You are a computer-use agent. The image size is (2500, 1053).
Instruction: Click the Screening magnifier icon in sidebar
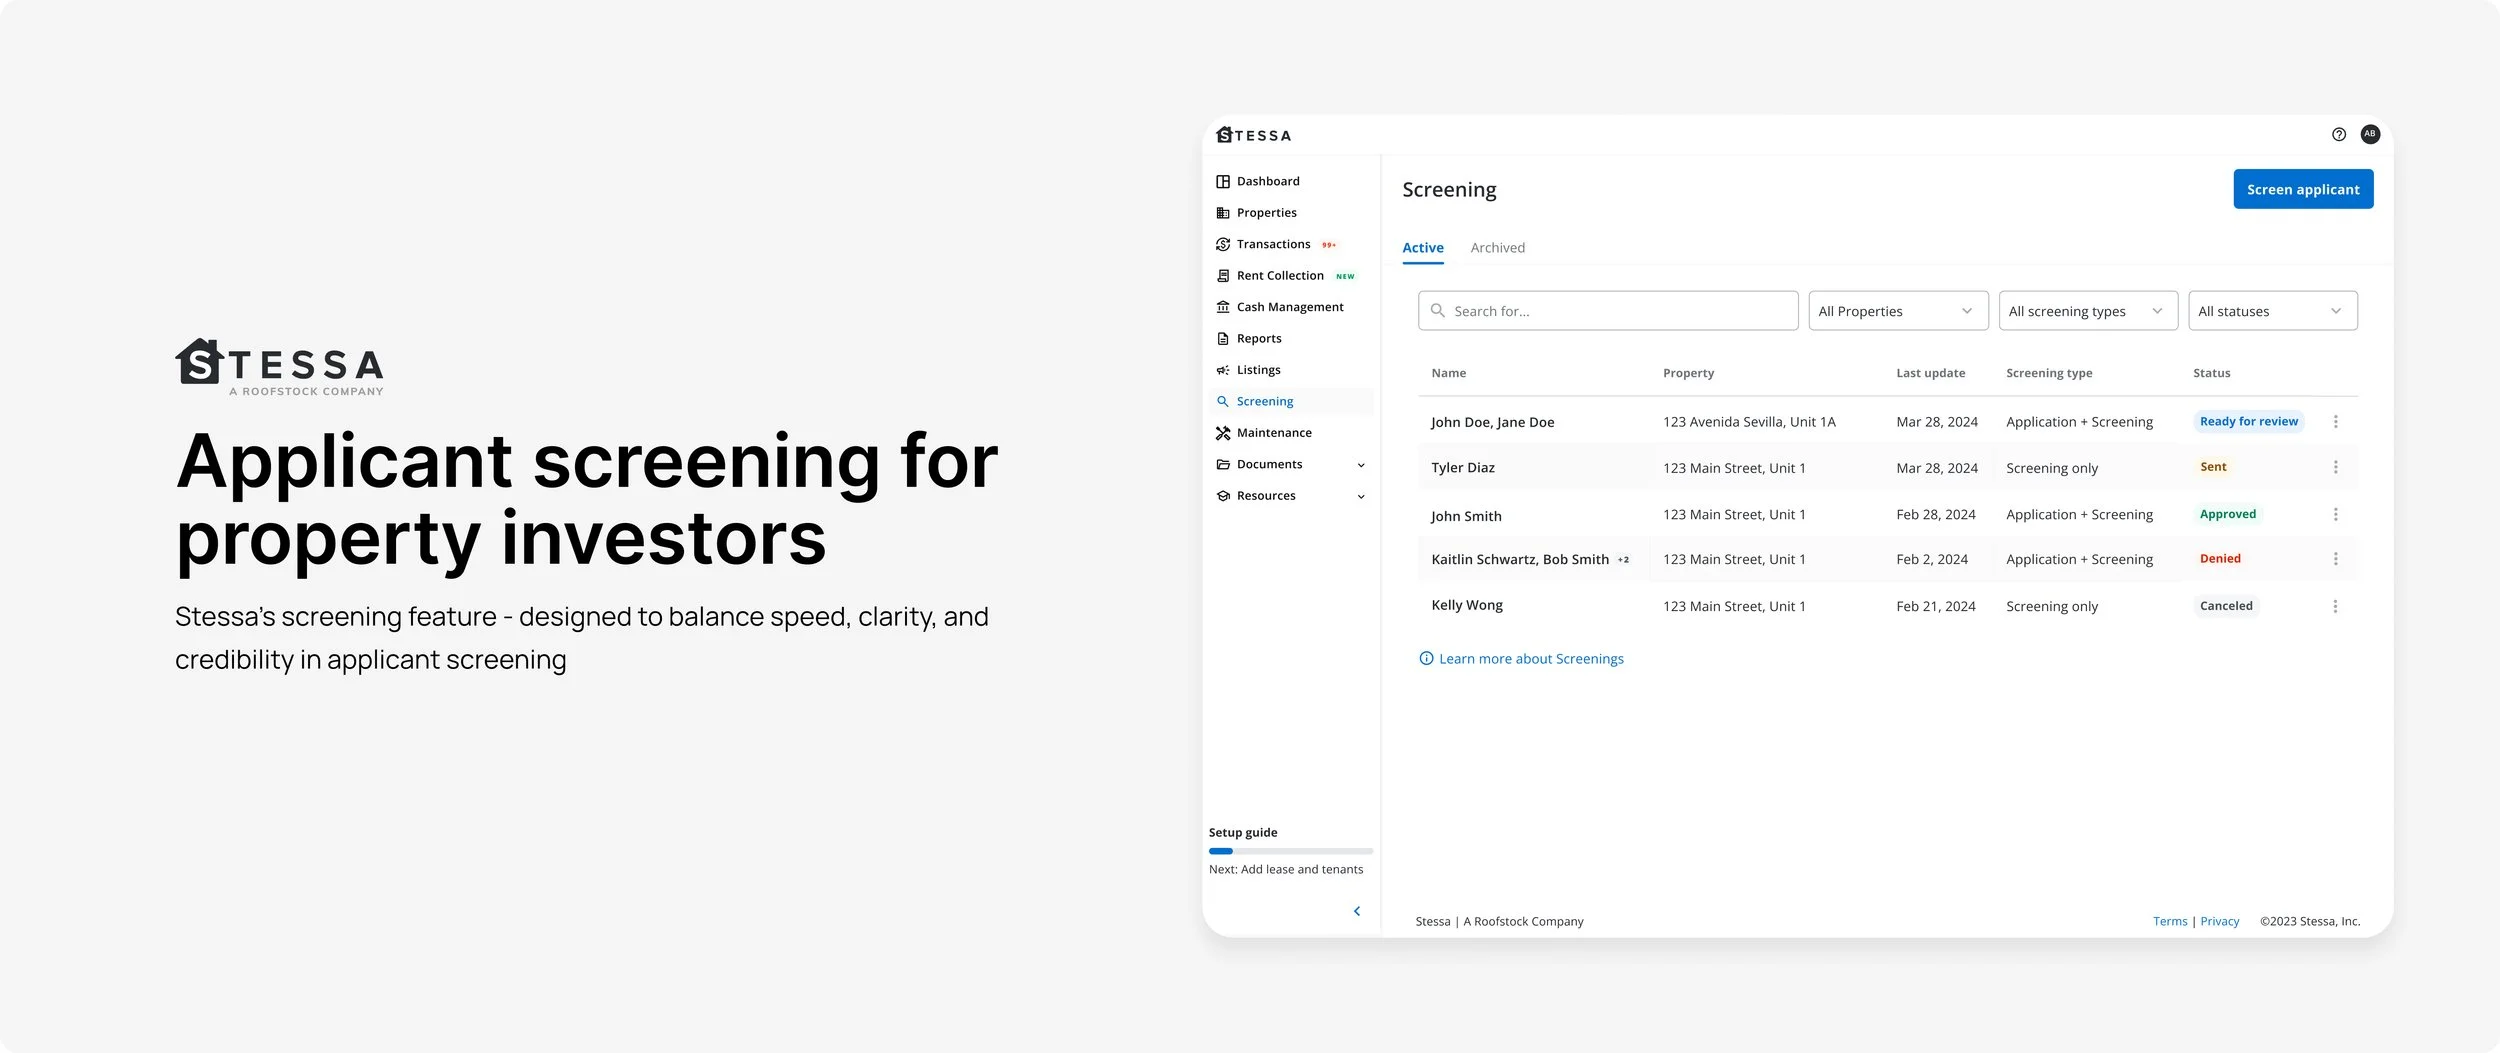[x=1222, y=401]
